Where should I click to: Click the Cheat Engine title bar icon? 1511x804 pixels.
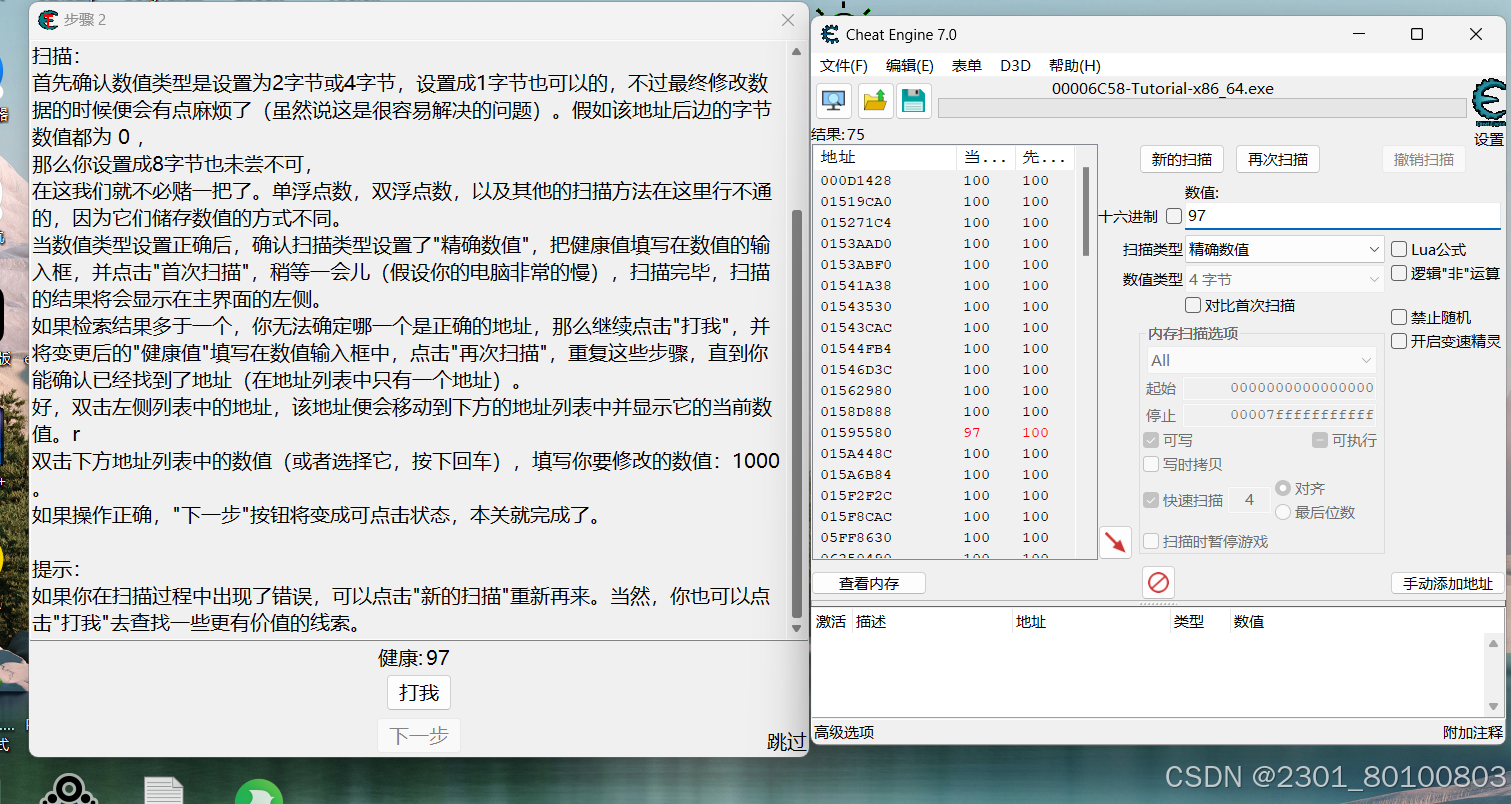[830, 34]
